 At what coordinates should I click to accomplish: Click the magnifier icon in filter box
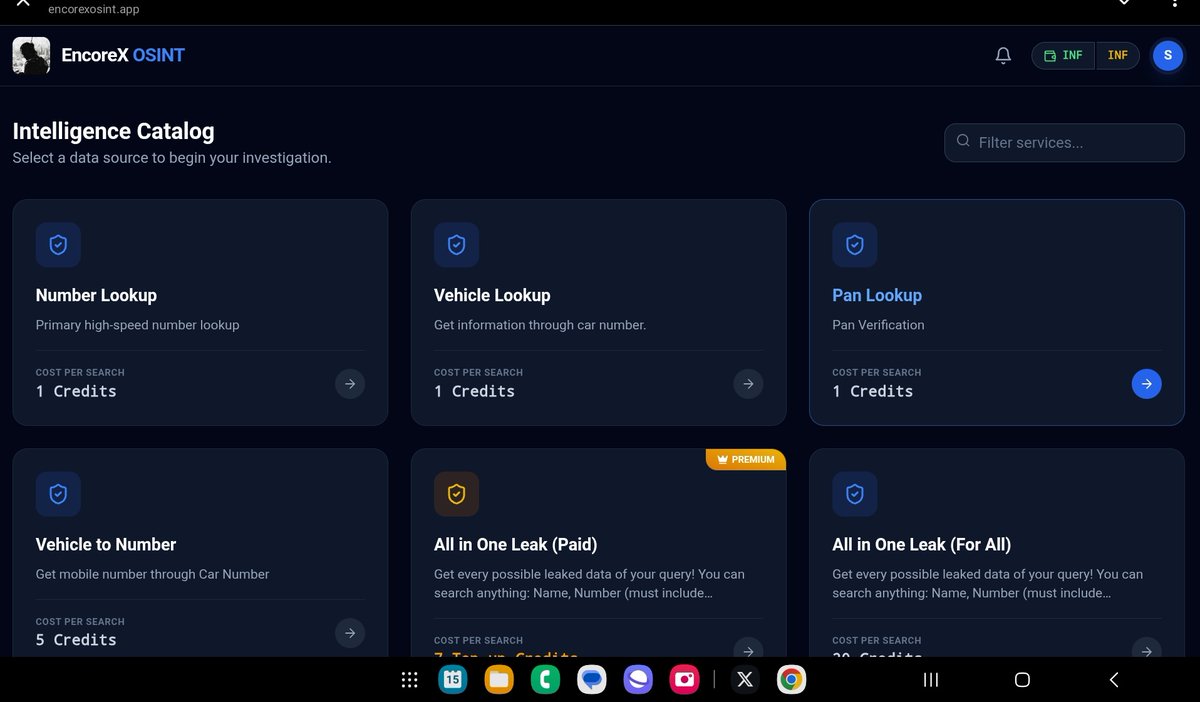coord(963,141)
